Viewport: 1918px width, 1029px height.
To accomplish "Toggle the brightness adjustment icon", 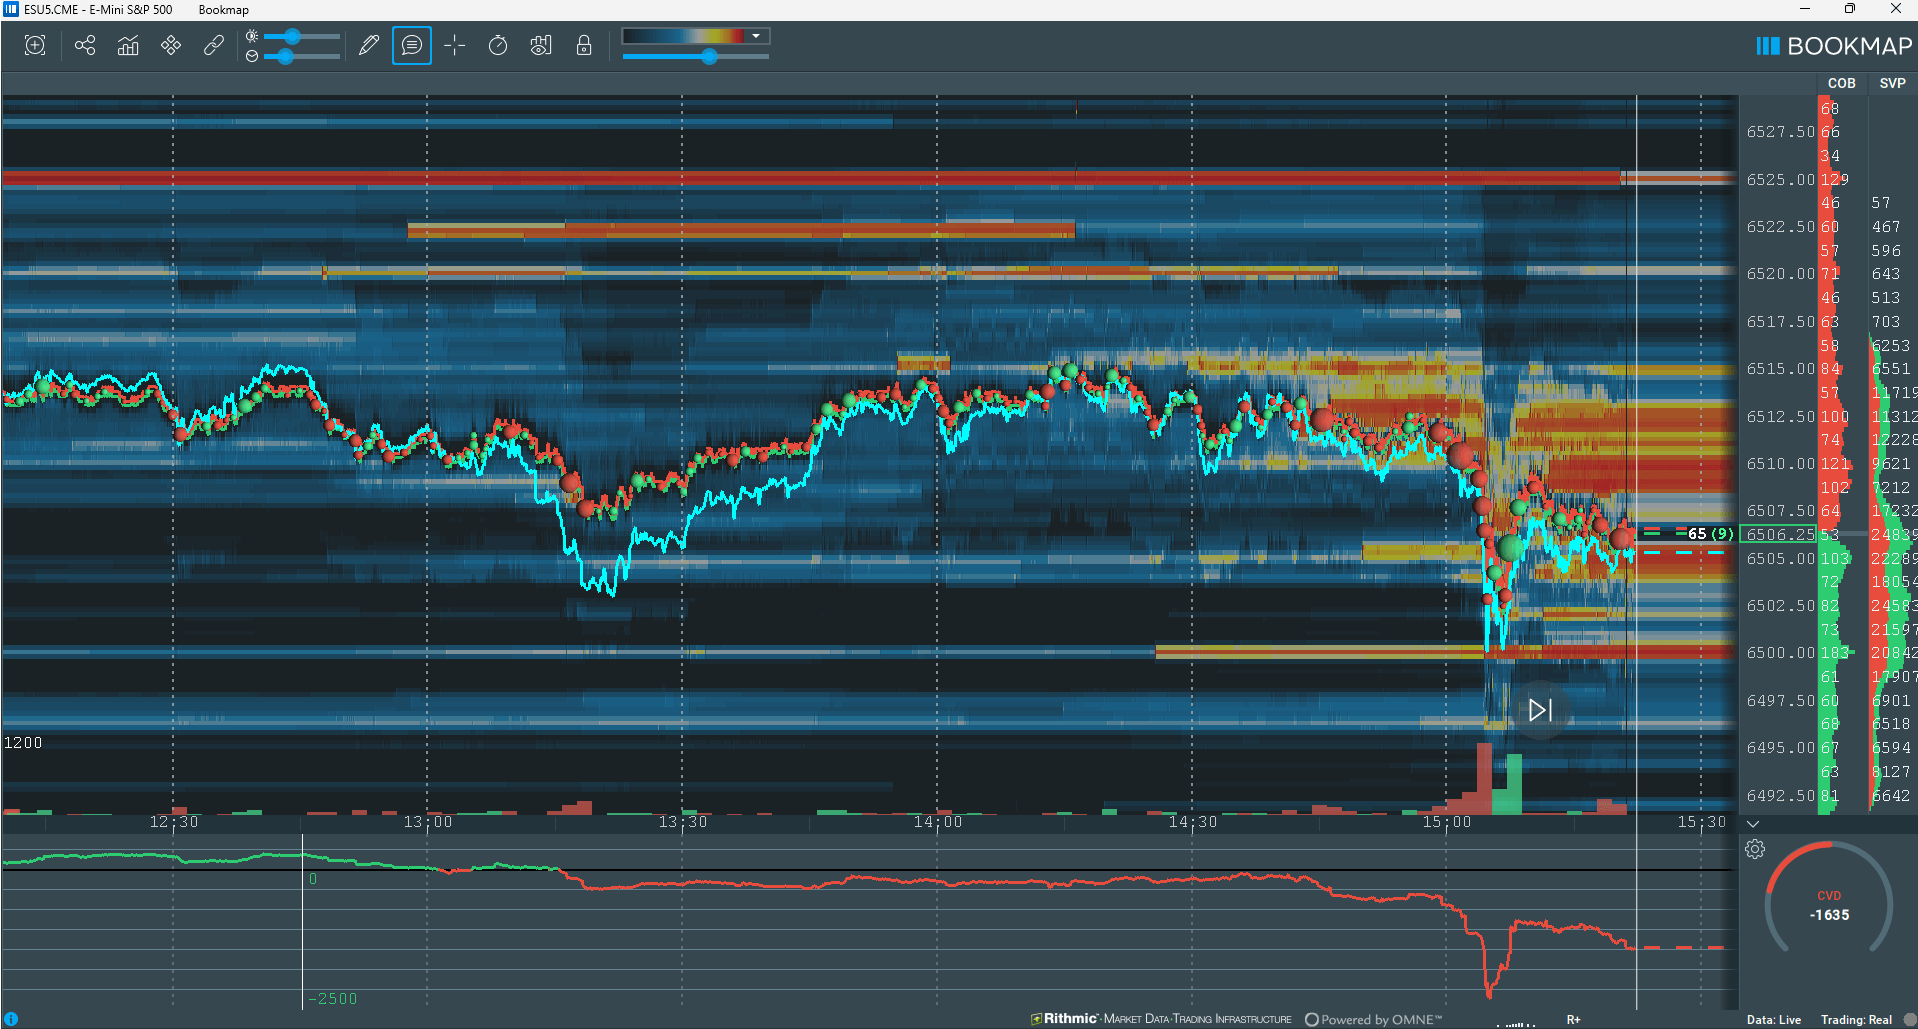I will [x=252, y=37].
